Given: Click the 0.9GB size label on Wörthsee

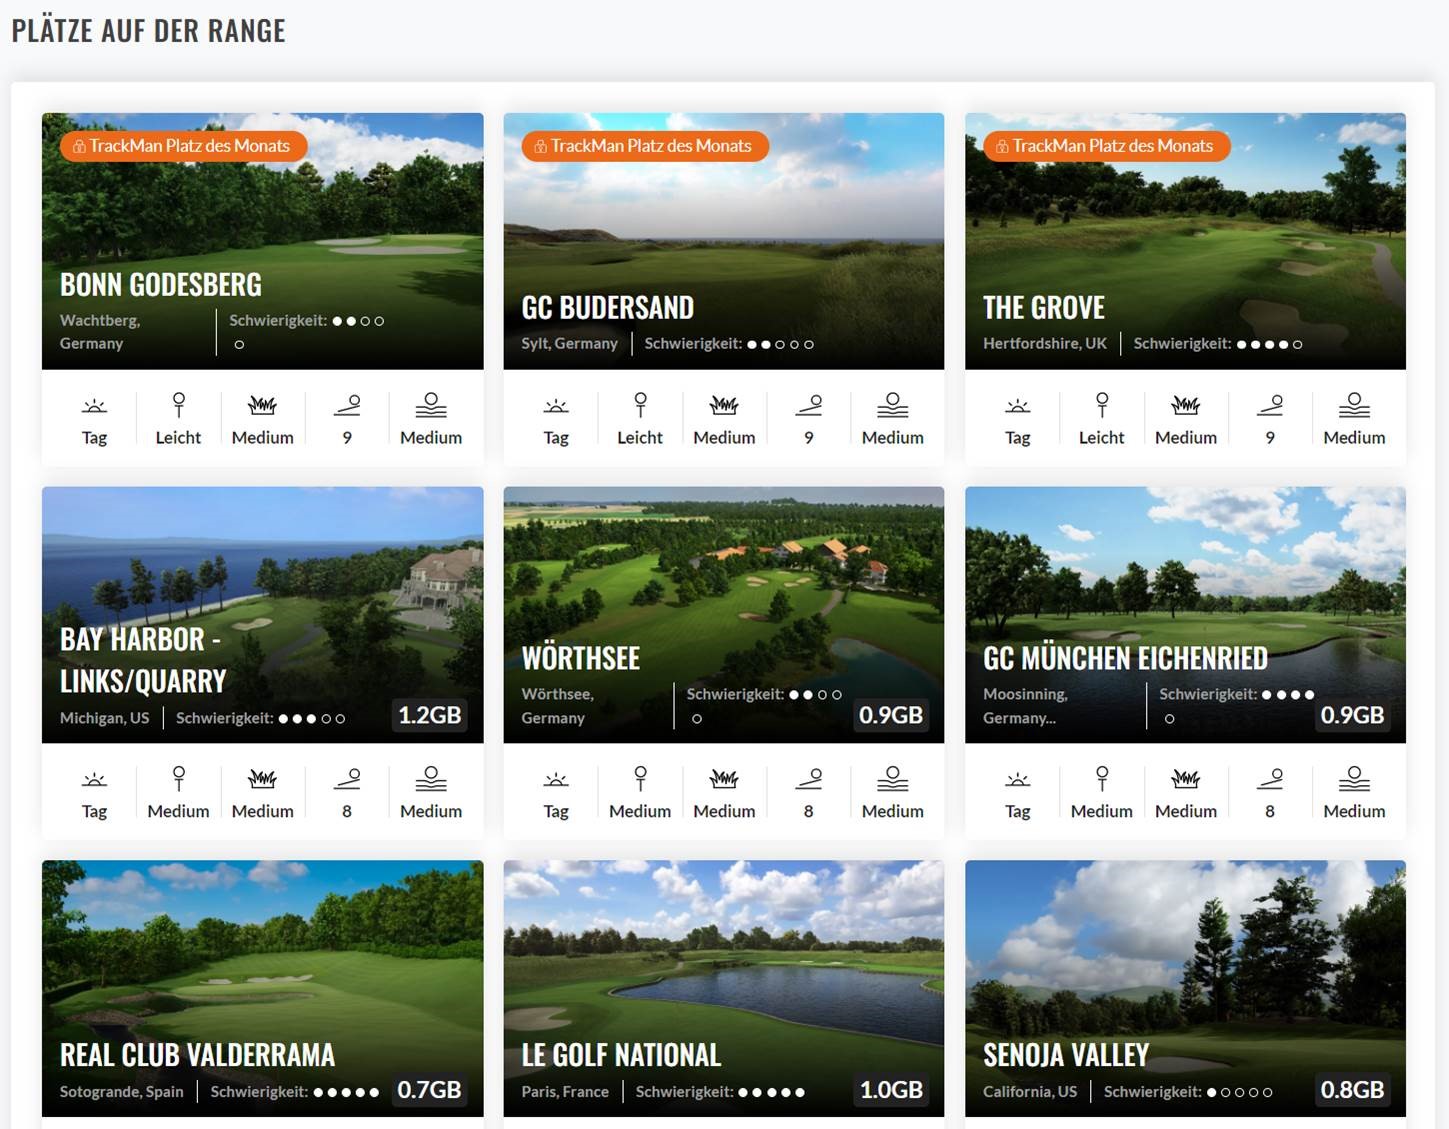Looking at the screenshot, I should pos(891,715).
